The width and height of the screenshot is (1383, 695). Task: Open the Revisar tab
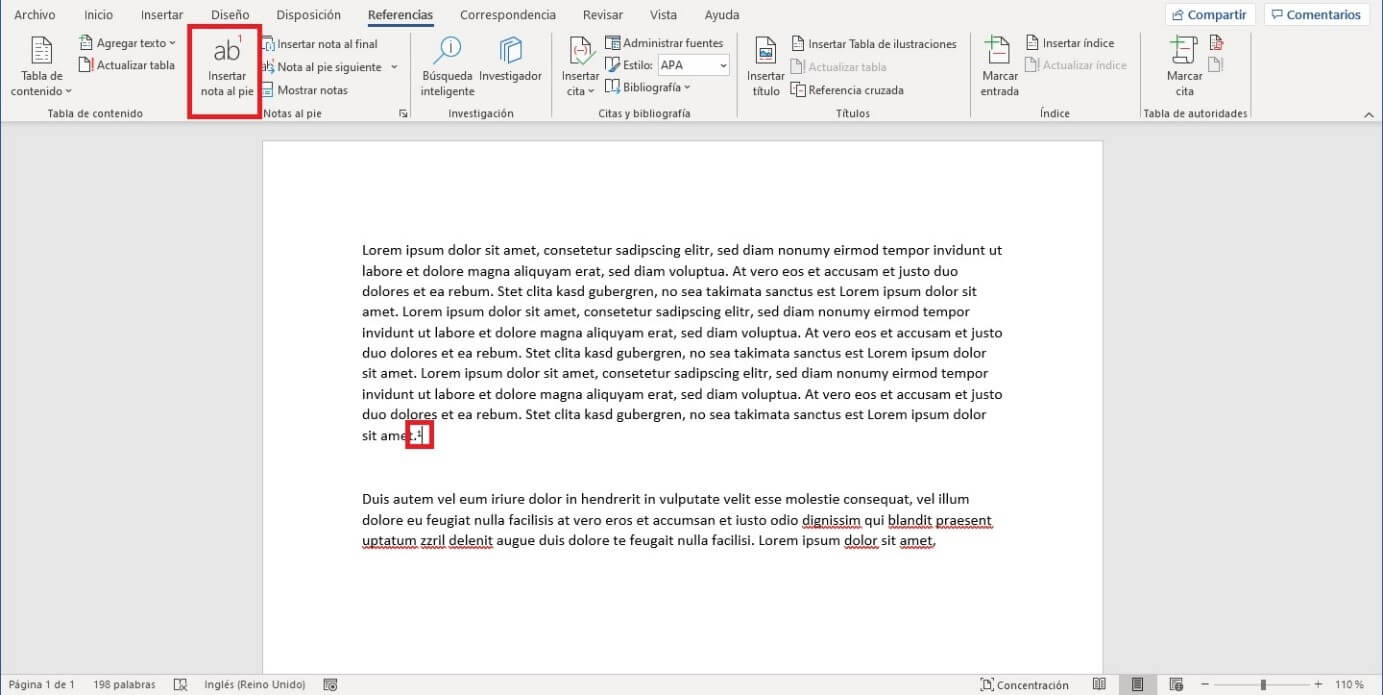[x=601, y=15]
